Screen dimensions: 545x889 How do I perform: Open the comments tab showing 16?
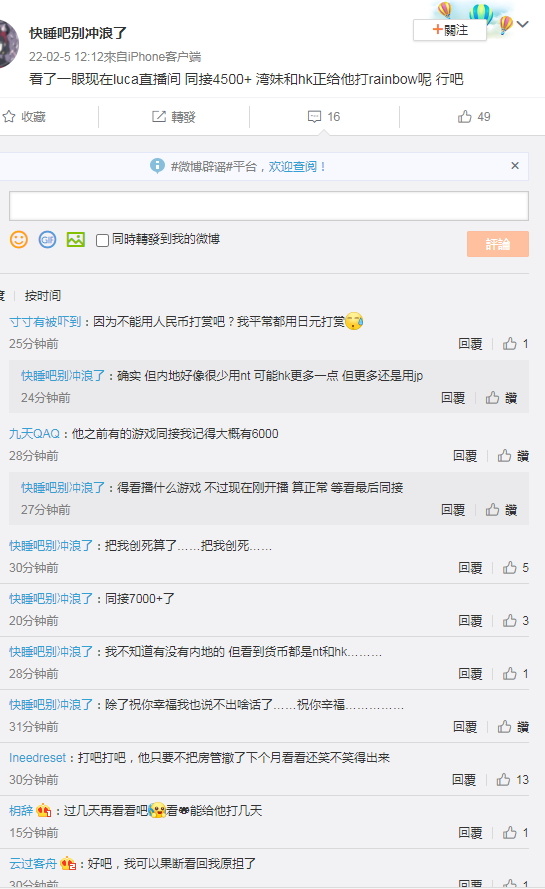(324, 117)
